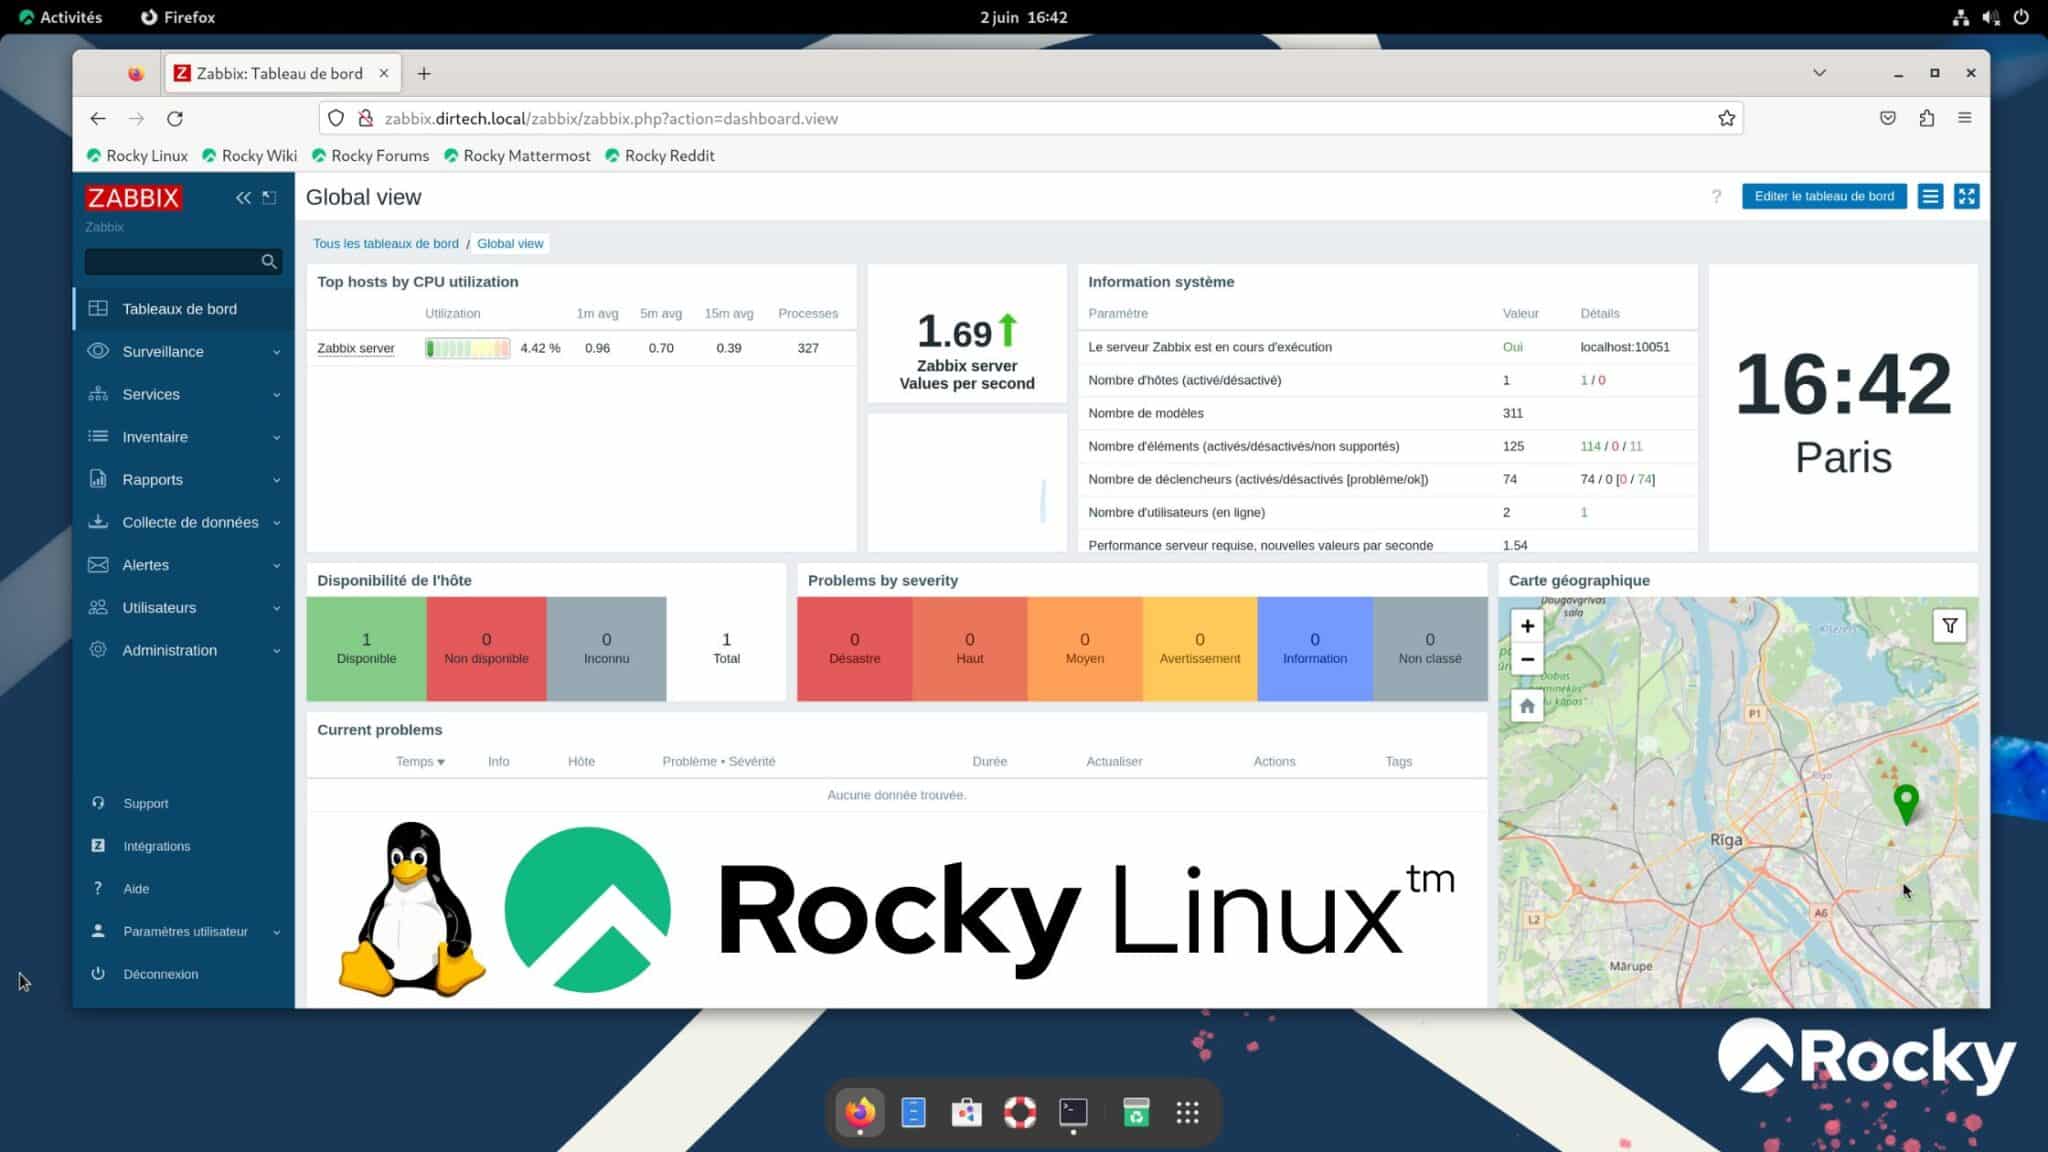Open the Activités menu
The height and width of the screenshot is (1152, 2048).
[x=62, y=16]
